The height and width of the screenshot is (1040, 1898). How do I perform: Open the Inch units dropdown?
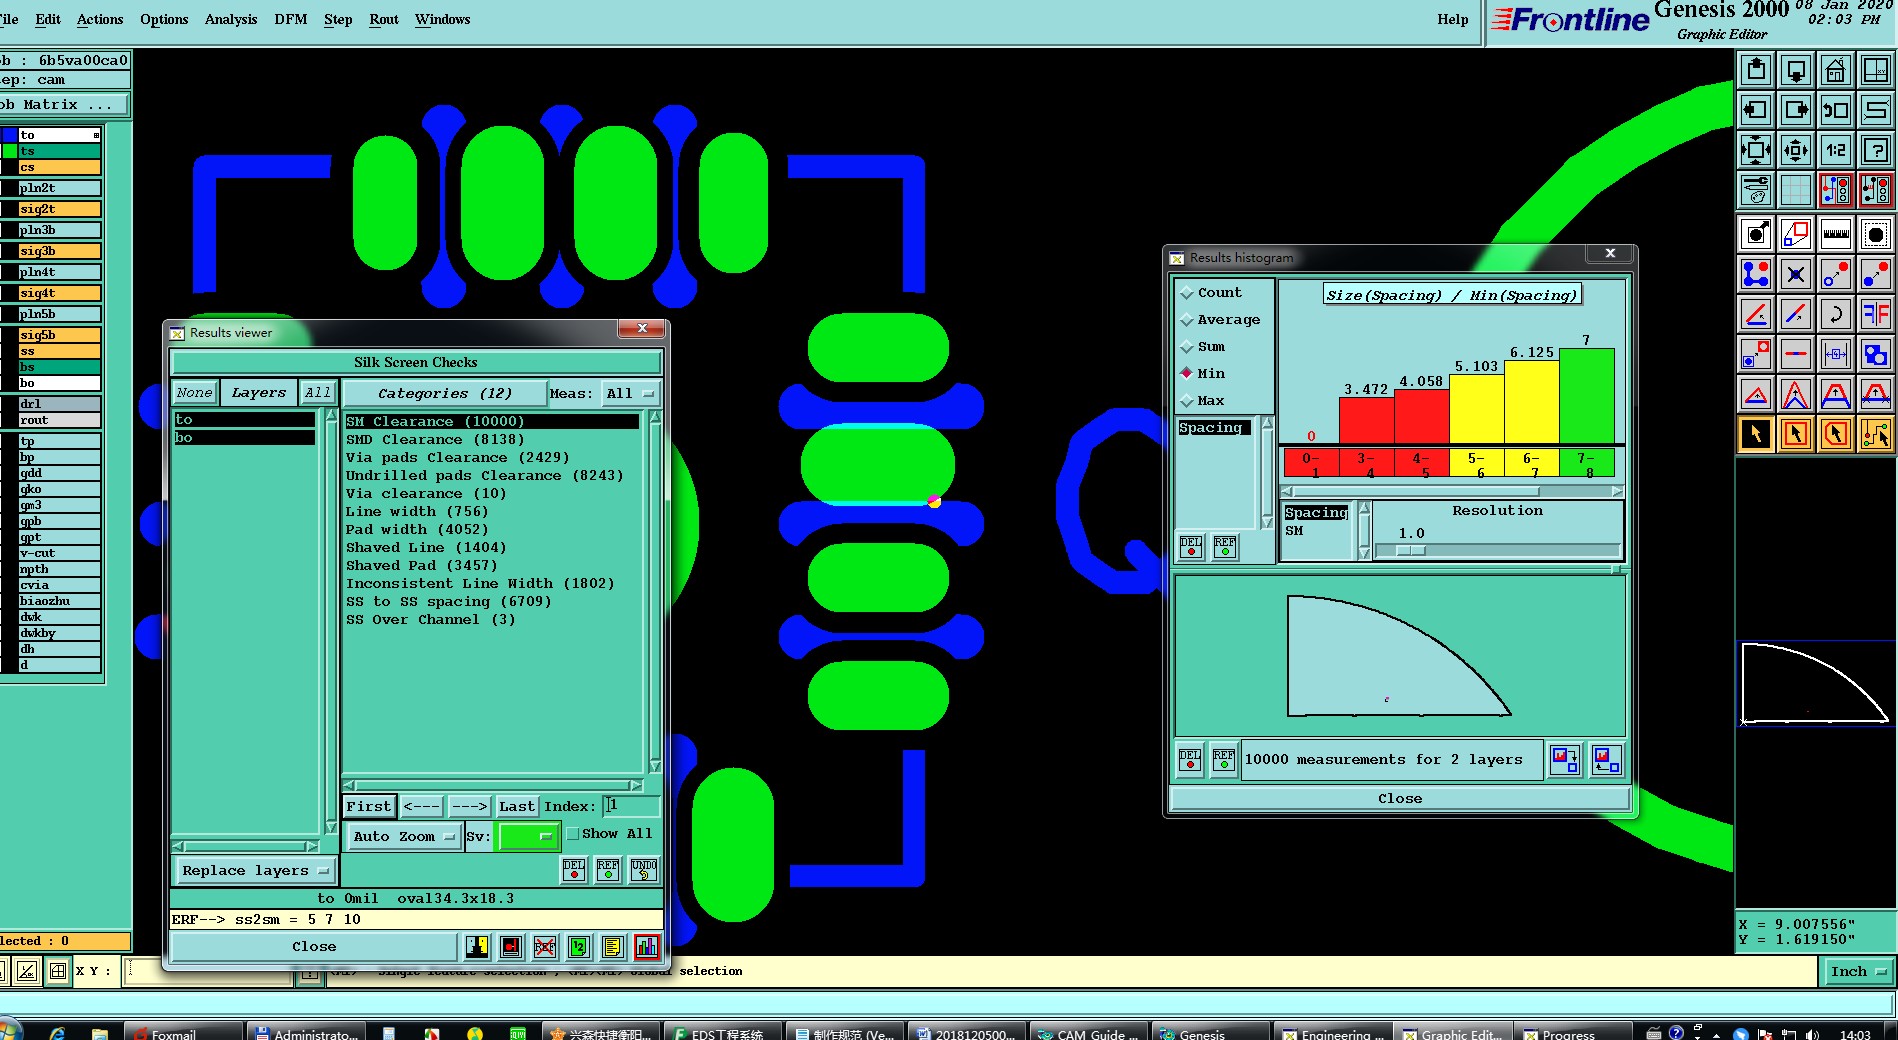point(1857,971)
